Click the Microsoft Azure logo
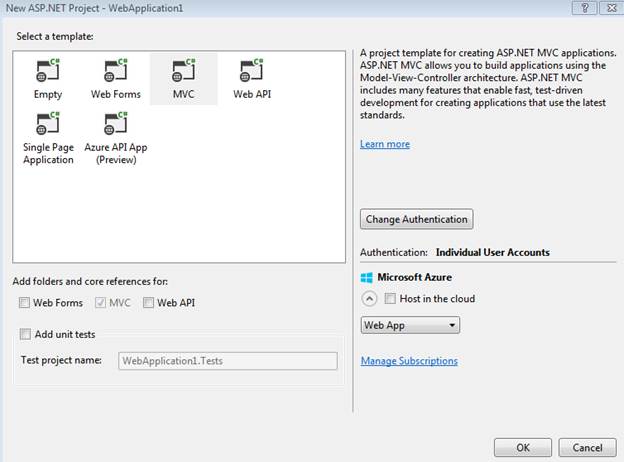 [367, 277]
